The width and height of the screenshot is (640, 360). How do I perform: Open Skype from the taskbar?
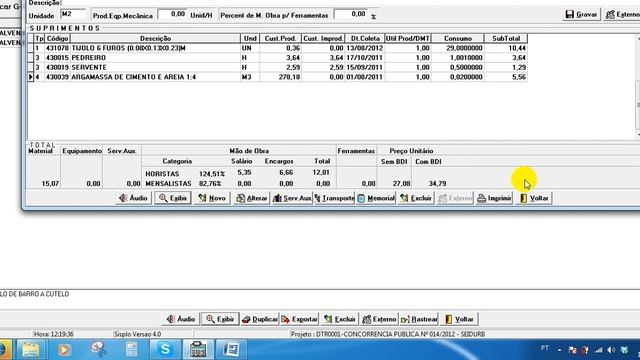click(x=165, y=349)
